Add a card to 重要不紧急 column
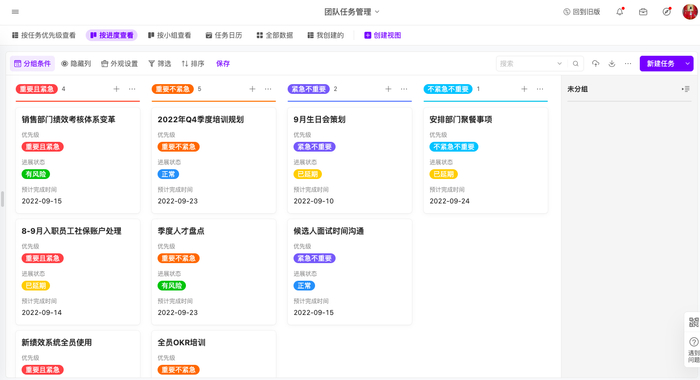 [x=252, y=89]
